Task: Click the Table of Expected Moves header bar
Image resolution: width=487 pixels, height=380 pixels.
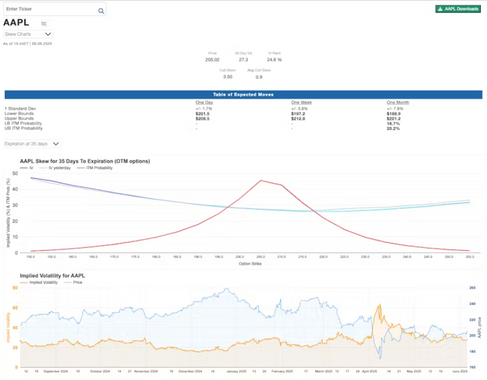Action: 243,95
